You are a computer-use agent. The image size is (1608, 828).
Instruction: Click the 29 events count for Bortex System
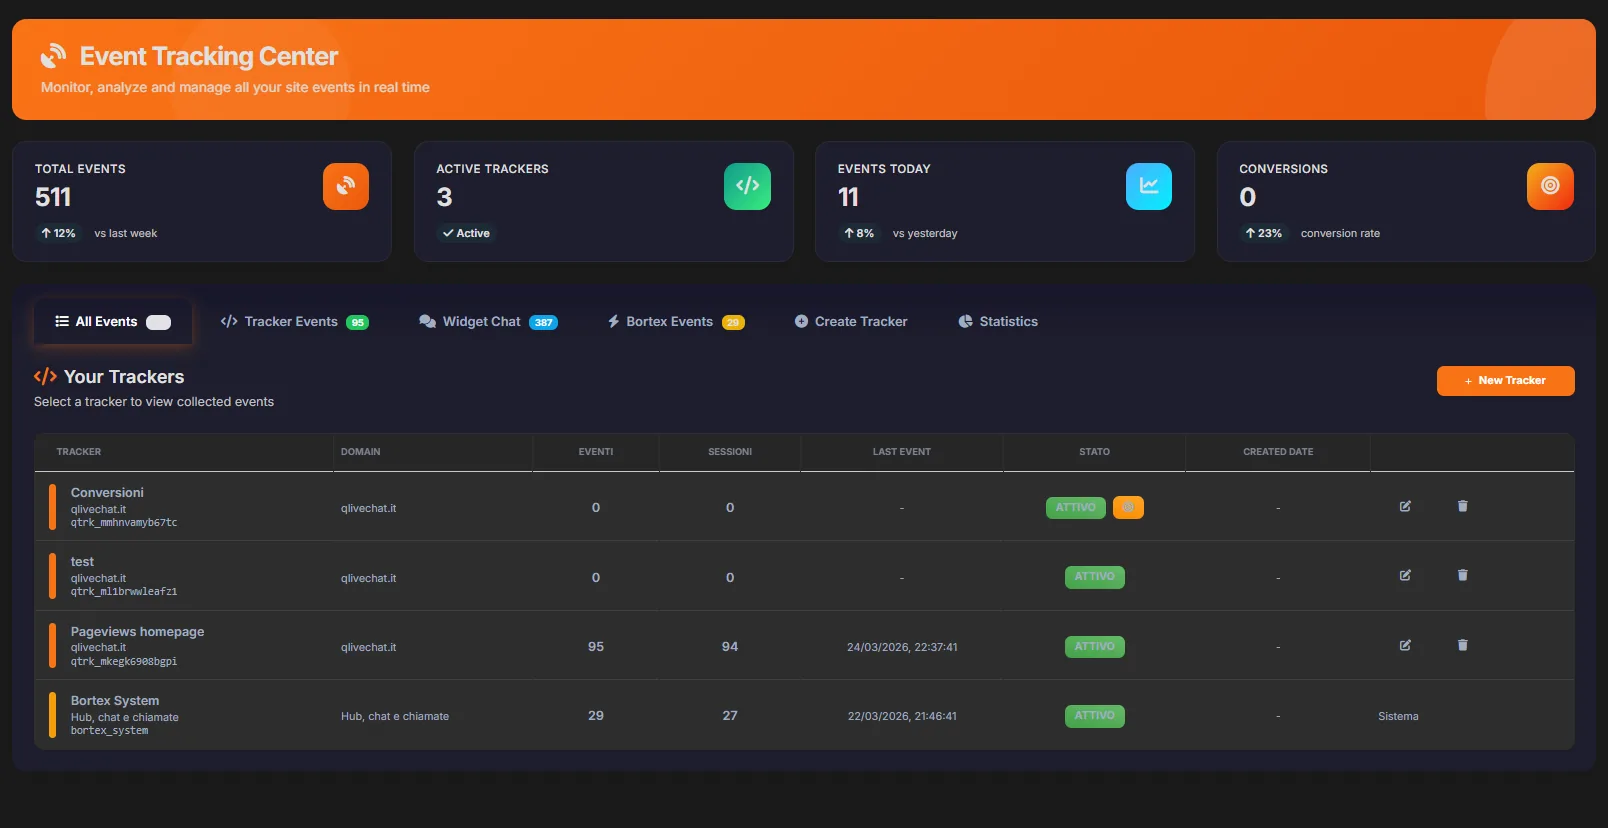coord(596,716)
